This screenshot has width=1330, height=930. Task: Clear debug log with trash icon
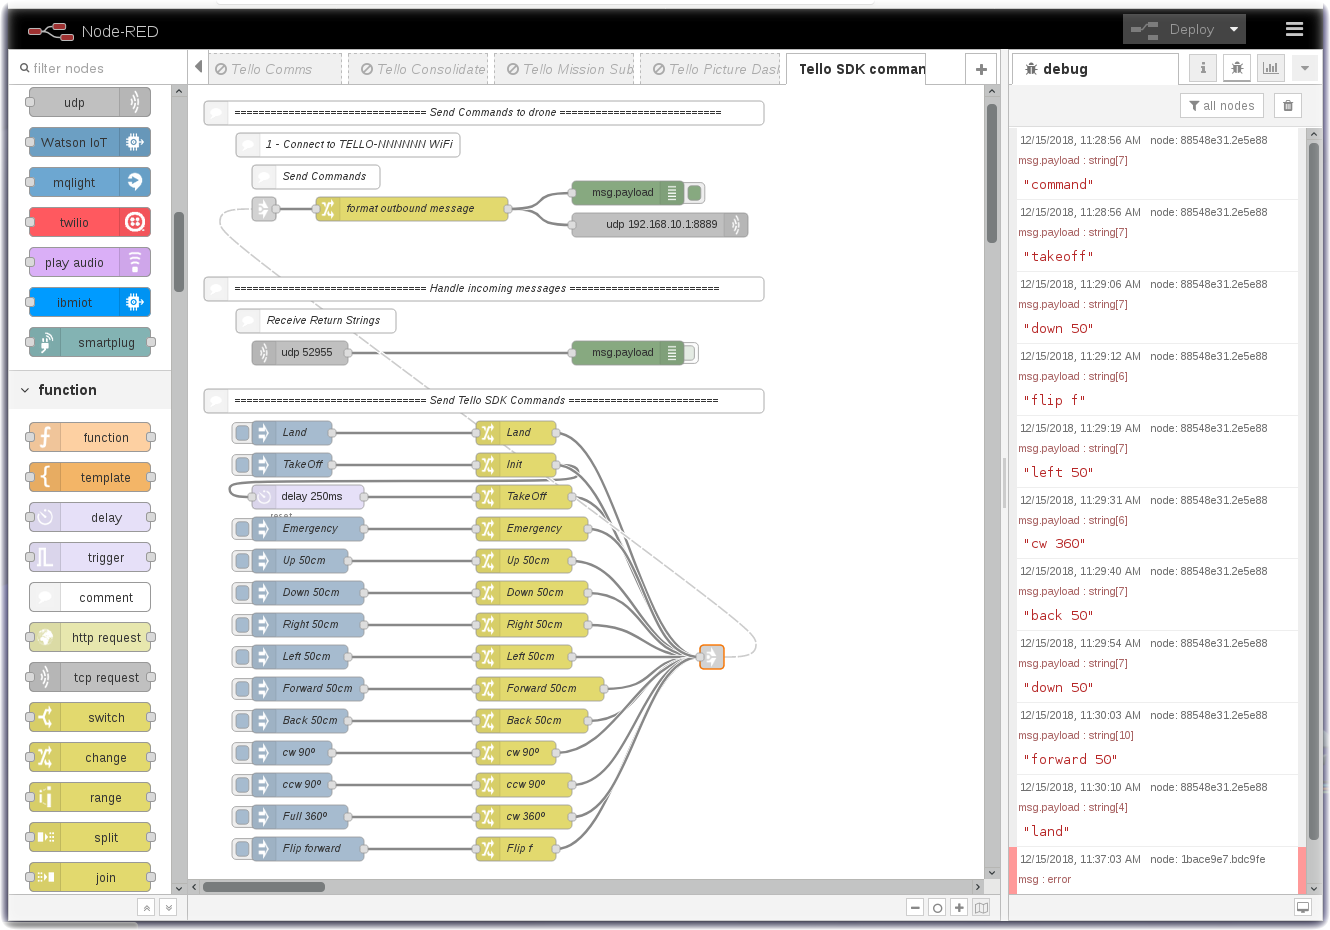(x=1288, y=106)
